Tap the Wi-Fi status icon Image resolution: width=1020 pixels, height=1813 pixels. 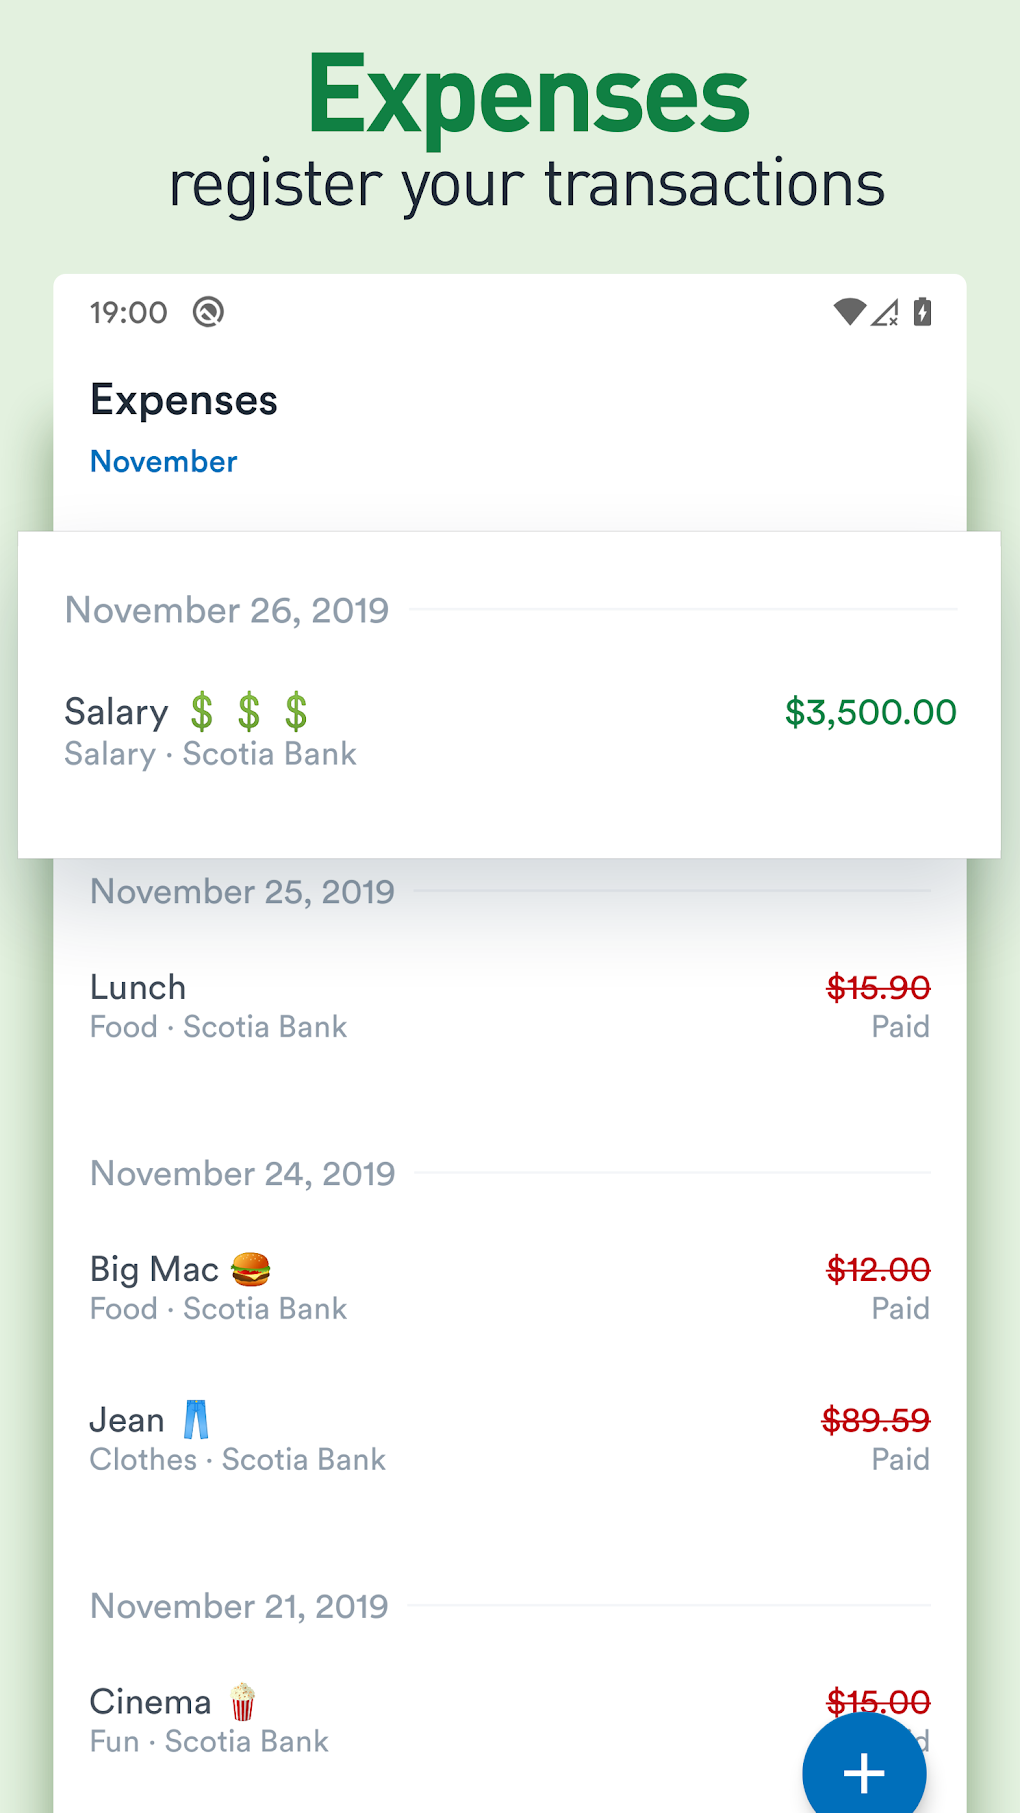(848, 312)
